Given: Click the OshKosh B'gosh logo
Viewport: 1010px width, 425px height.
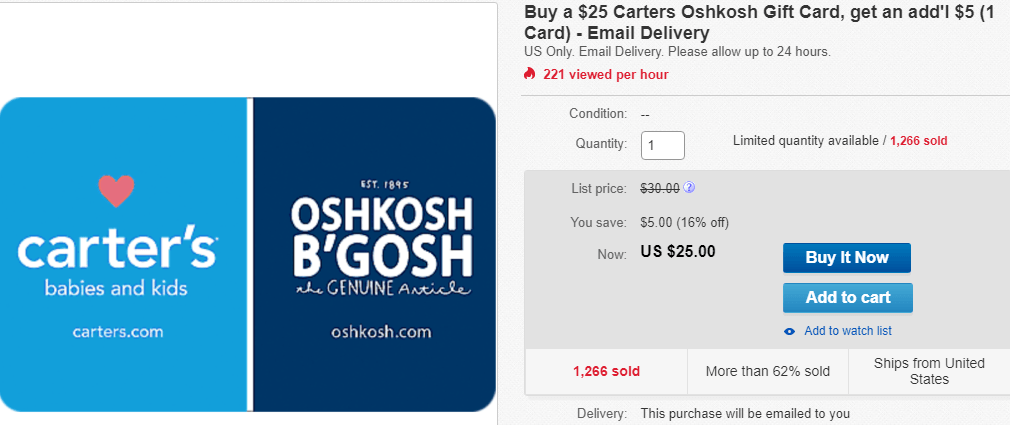Looking at the screenshot, I should pyautogui.click(x=381, y=238).
